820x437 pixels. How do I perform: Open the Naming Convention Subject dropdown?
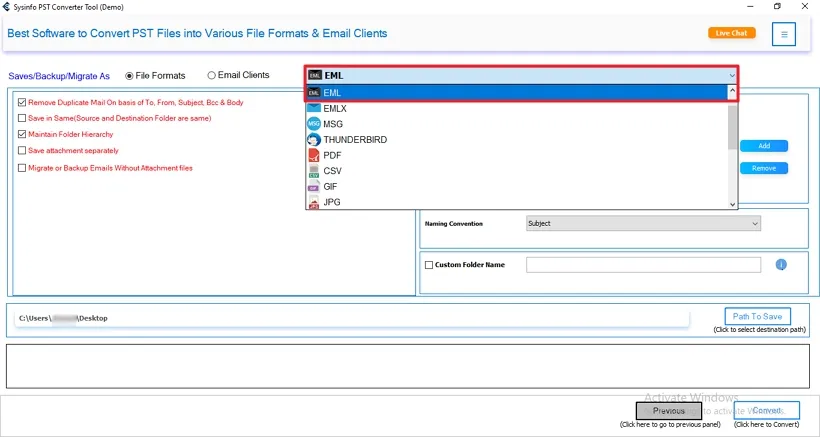643,224
